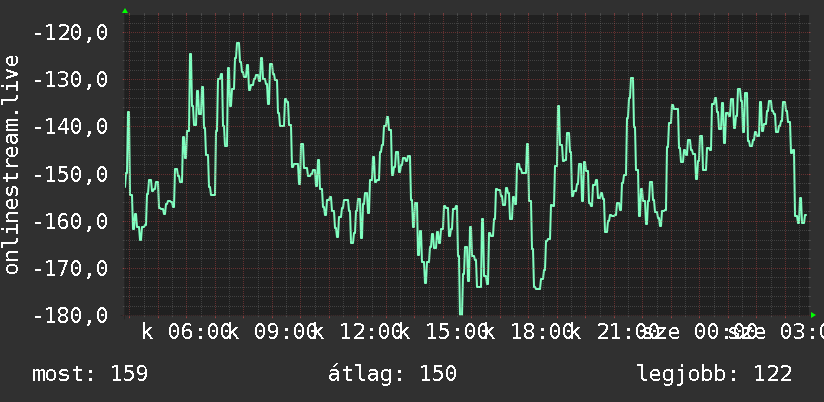Click the k 15:00 time label
This screenshot has height=402, width=824.
pos(444,332)
